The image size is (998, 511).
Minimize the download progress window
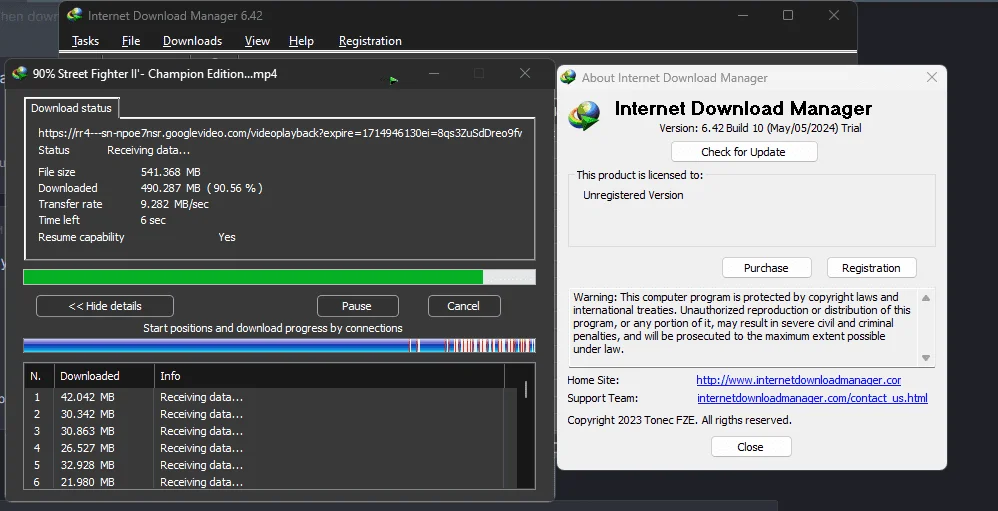point(434,73)
